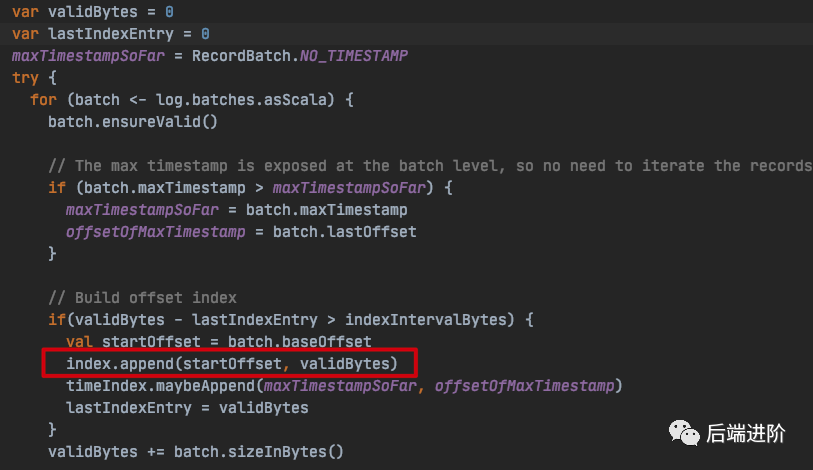Image resolution: width=813 pixels, height=470 pixels.
Task: Click the "Build offset index" comment
Action: pyautogui.click(x=143, y=297)
